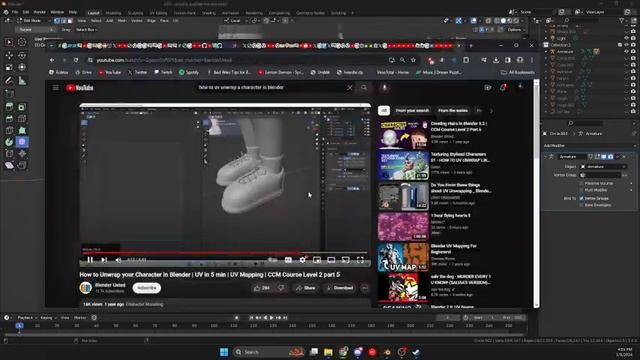Image resolution: width=640 pixels, height=360 pixels.
Task: Switch to the UV Editing workspace tab
Action: click(158, 13)
